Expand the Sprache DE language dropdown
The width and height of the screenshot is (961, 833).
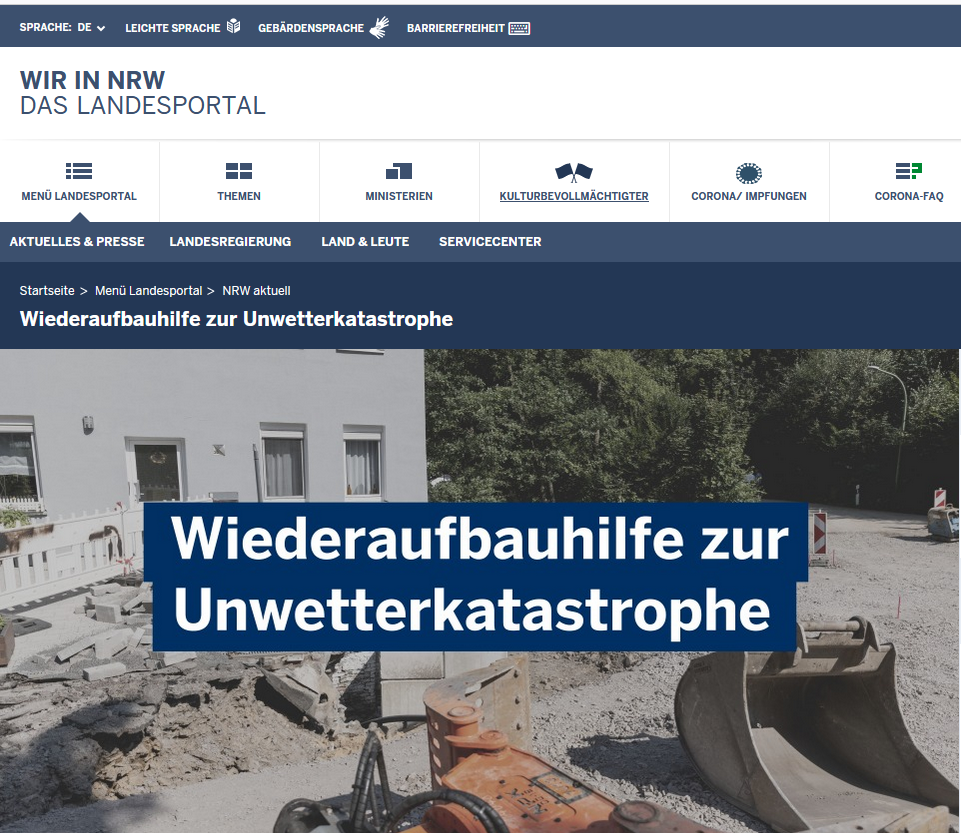coord(91,28)
